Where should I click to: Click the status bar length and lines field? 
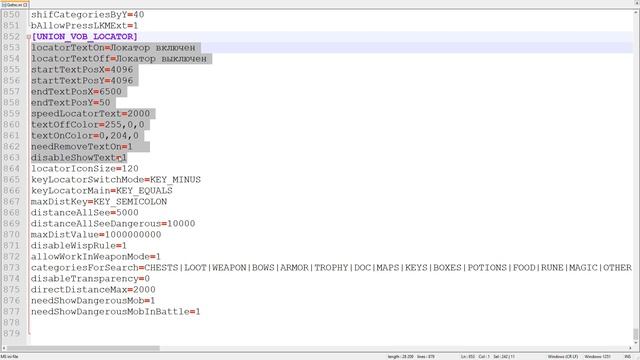pos(411,357)
